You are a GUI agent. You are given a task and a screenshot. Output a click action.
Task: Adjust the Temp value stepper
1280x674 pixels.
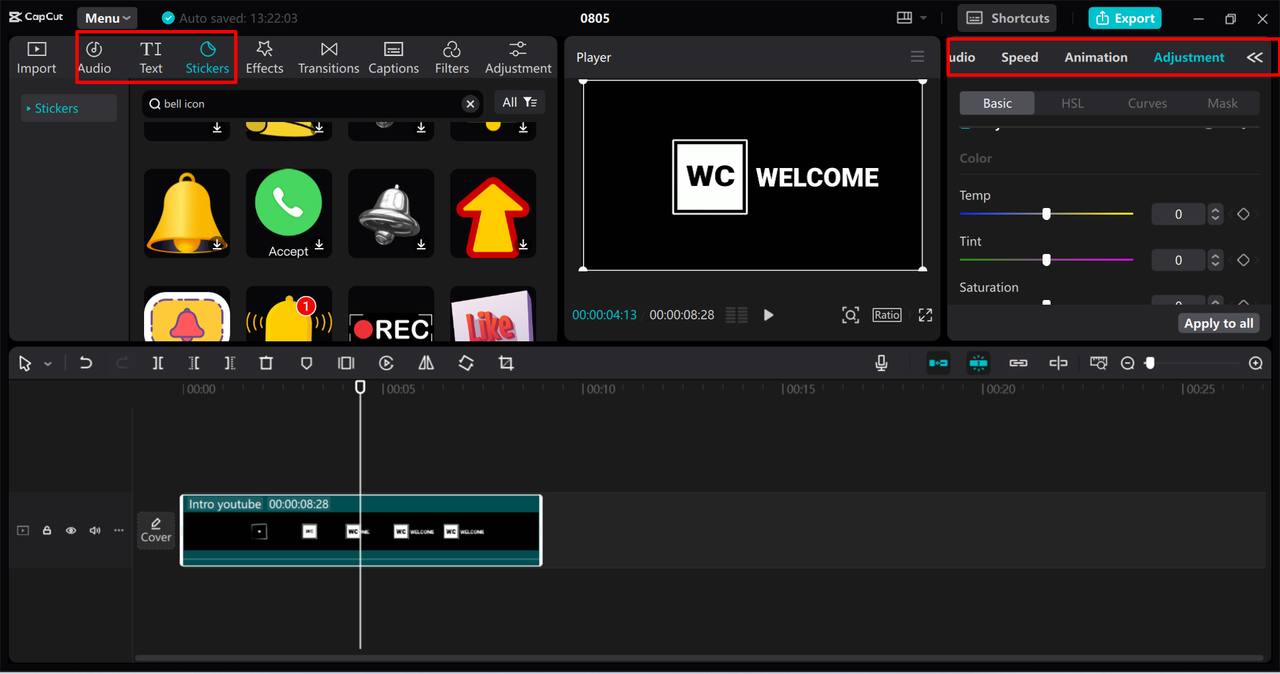point(1215,214)
